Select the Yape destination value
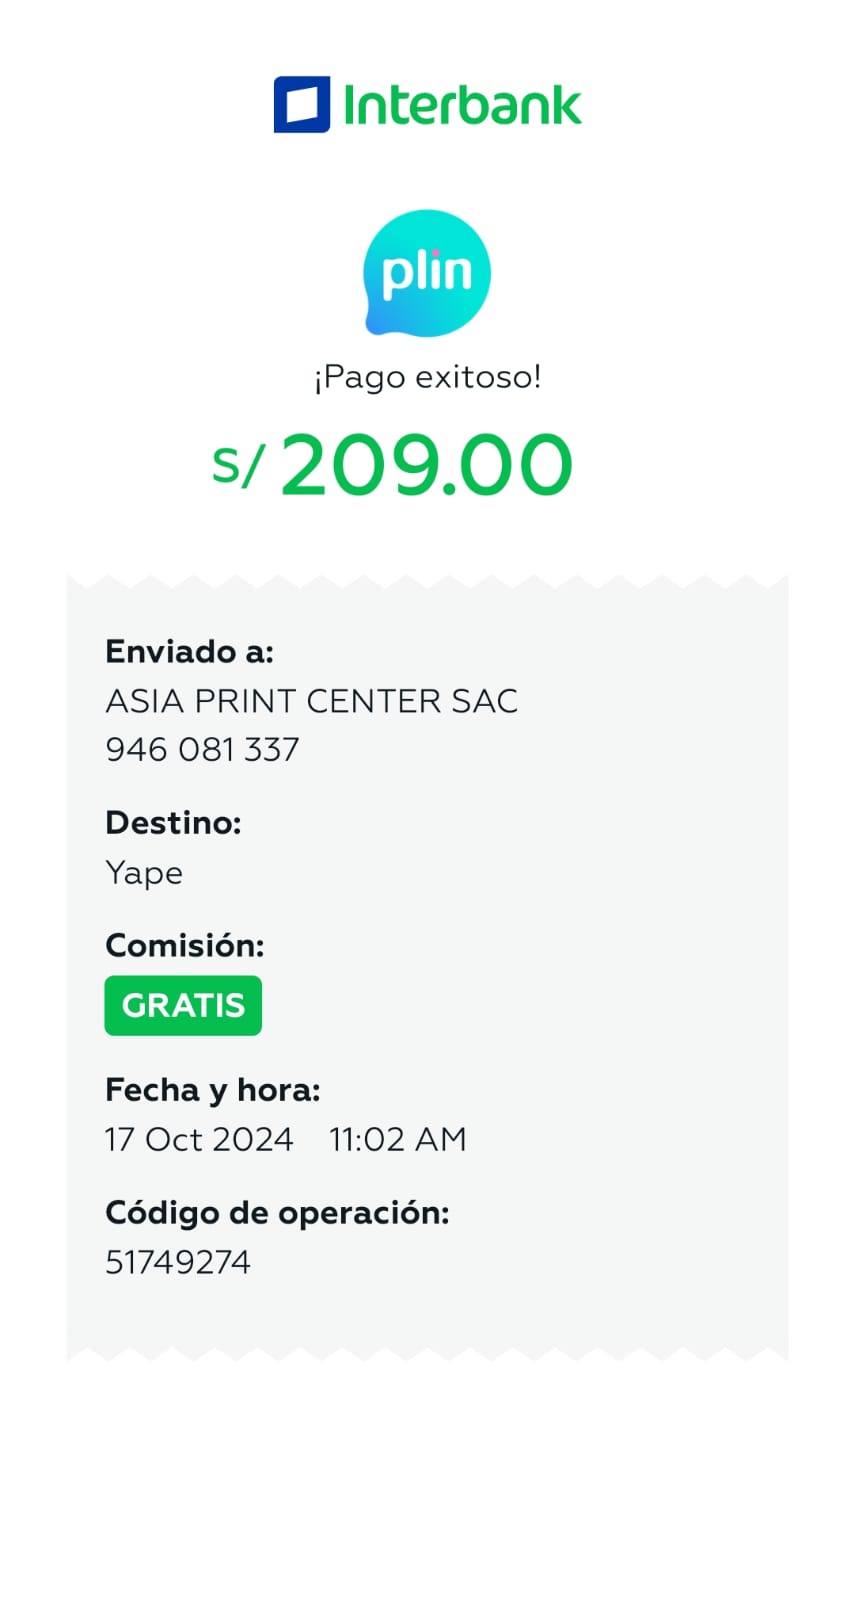This screenshot has width=855, height=1600. coord(144,873)
